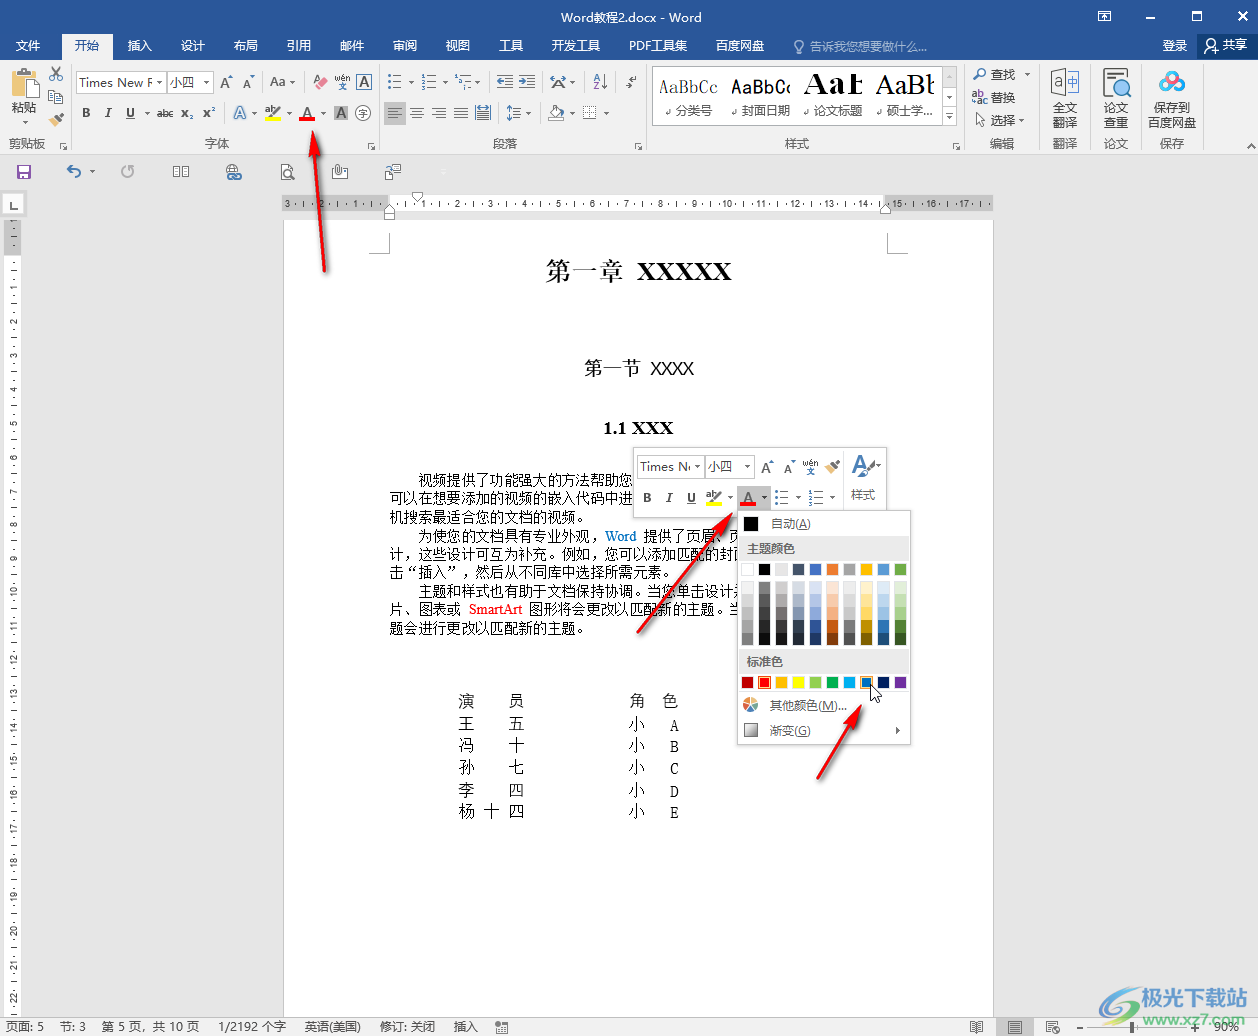Pick the purple swatch in standard colors

point(900,683)
